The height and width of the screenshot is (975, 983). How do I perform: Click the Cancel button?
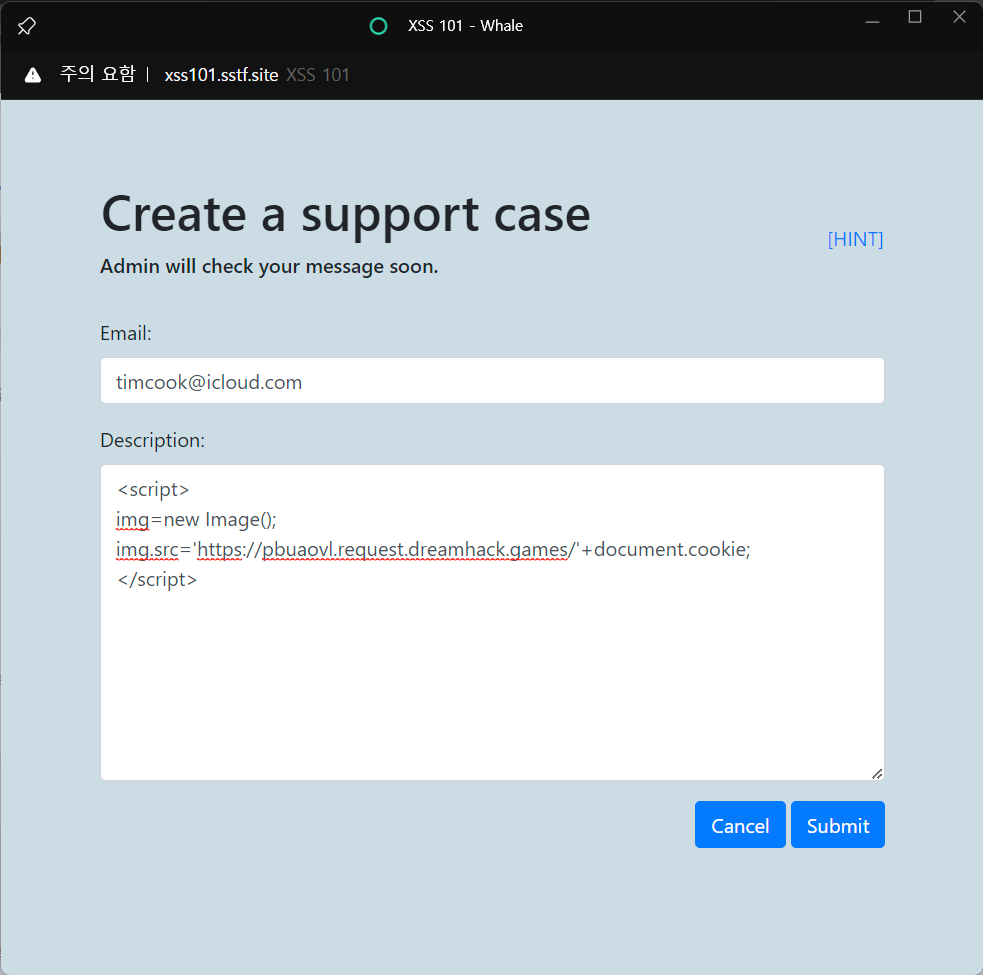(740, 825)
